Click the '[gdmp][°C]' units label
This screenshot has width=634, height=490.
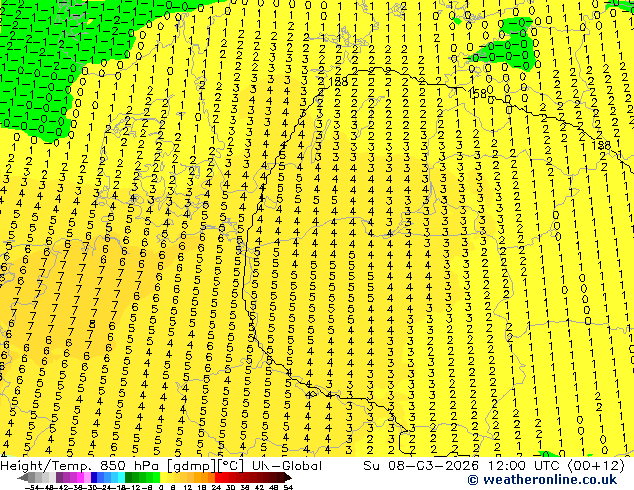(206, 466)
